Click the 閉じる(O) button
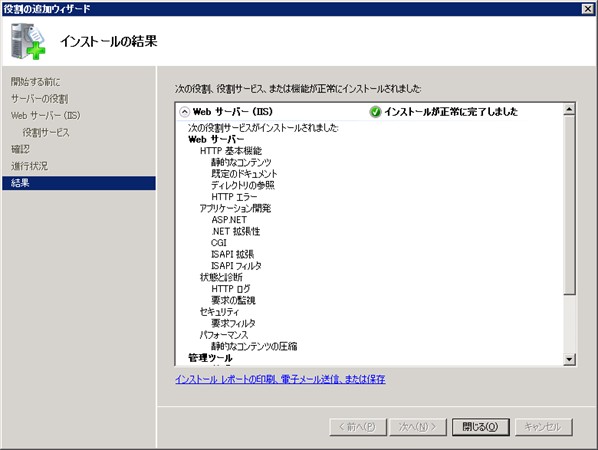 point(481,426)
